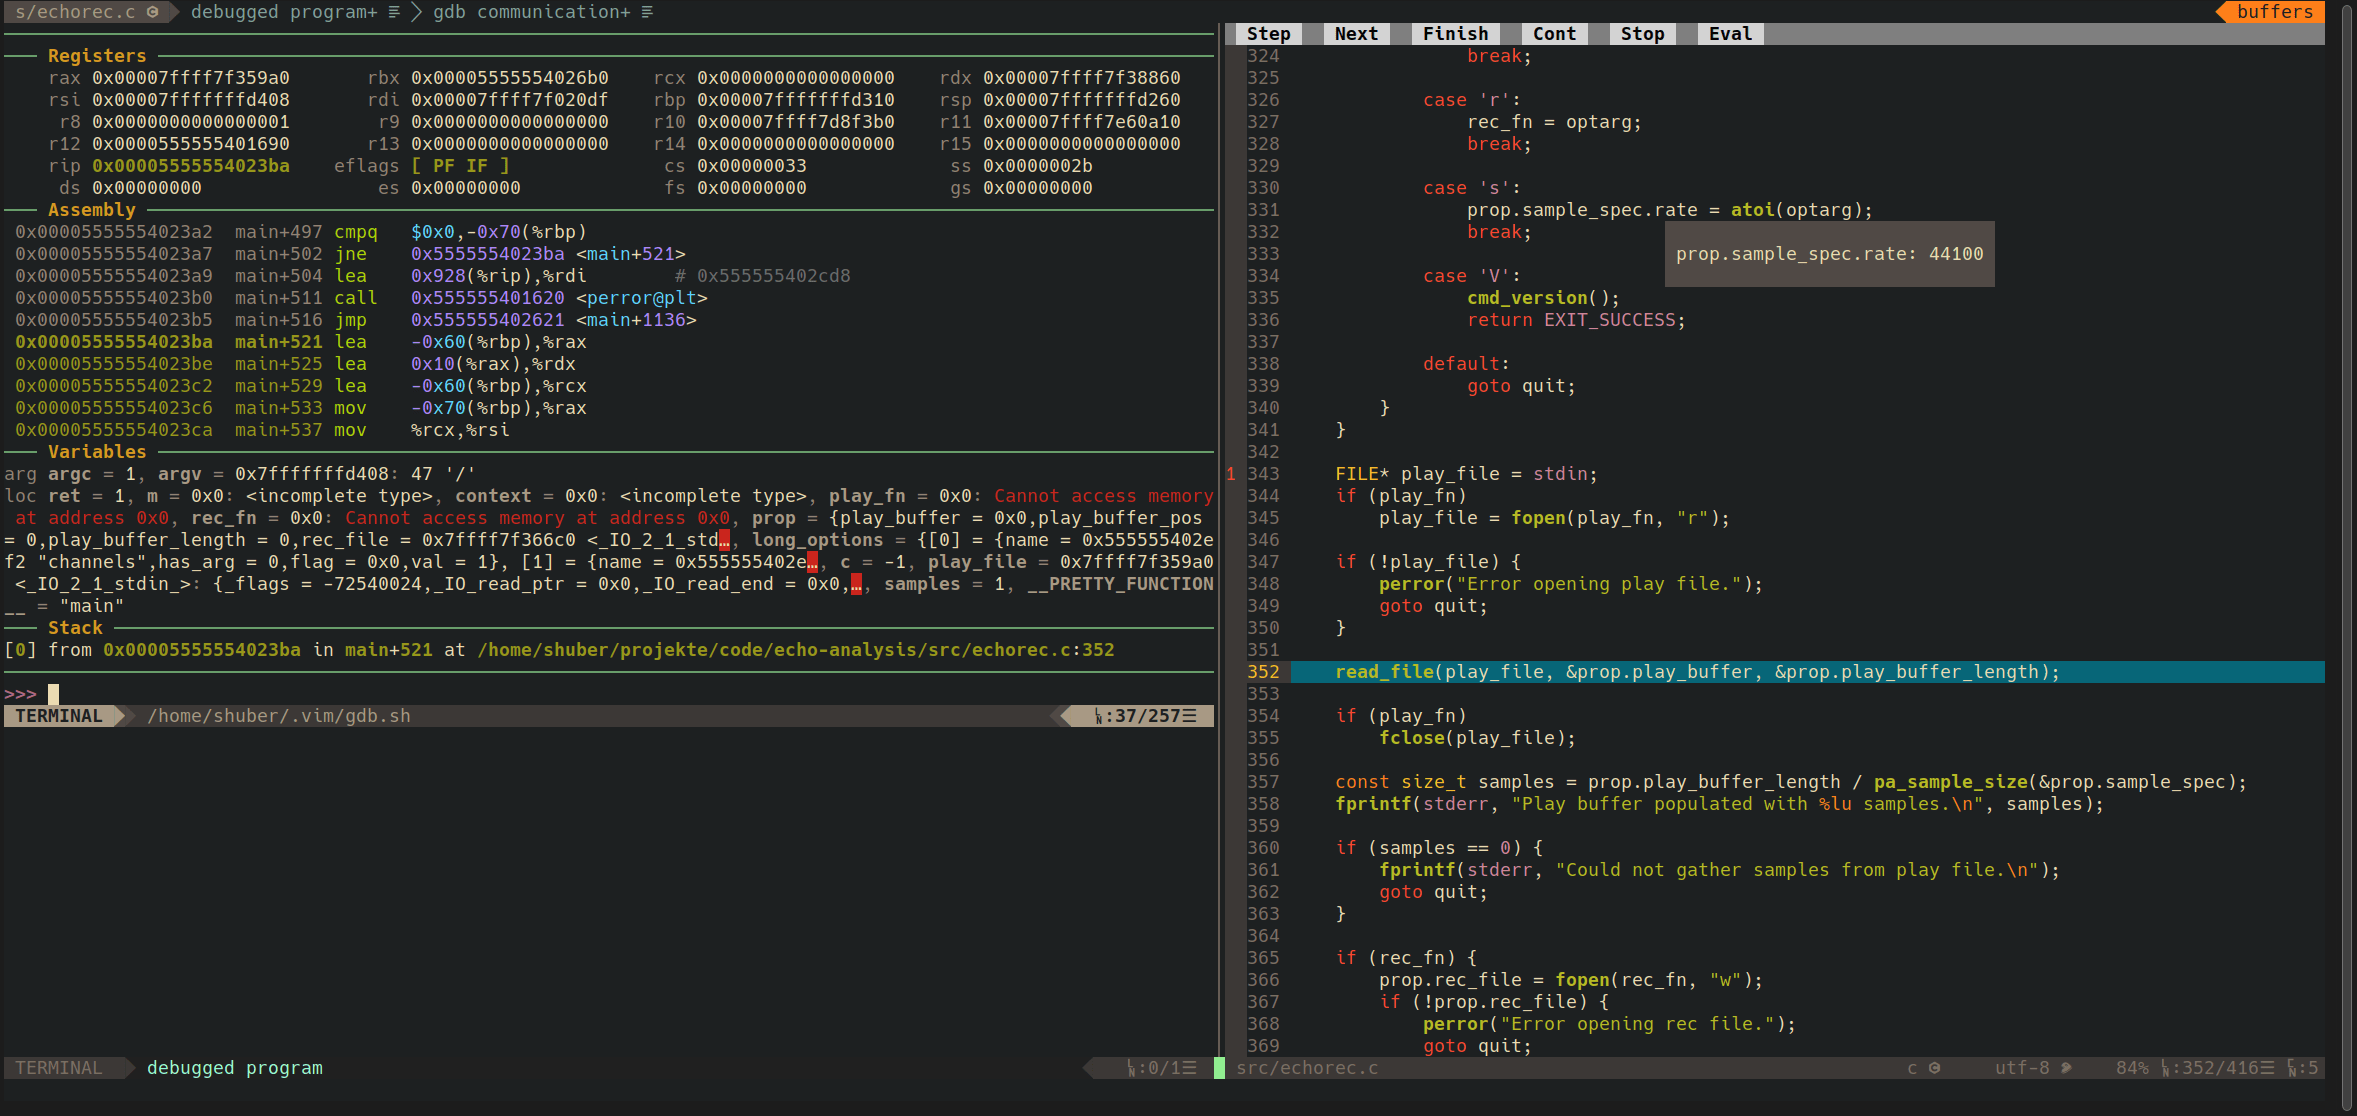Click the Stack section header
This screenshot has width=2357, height=1116.
point(75,628)
